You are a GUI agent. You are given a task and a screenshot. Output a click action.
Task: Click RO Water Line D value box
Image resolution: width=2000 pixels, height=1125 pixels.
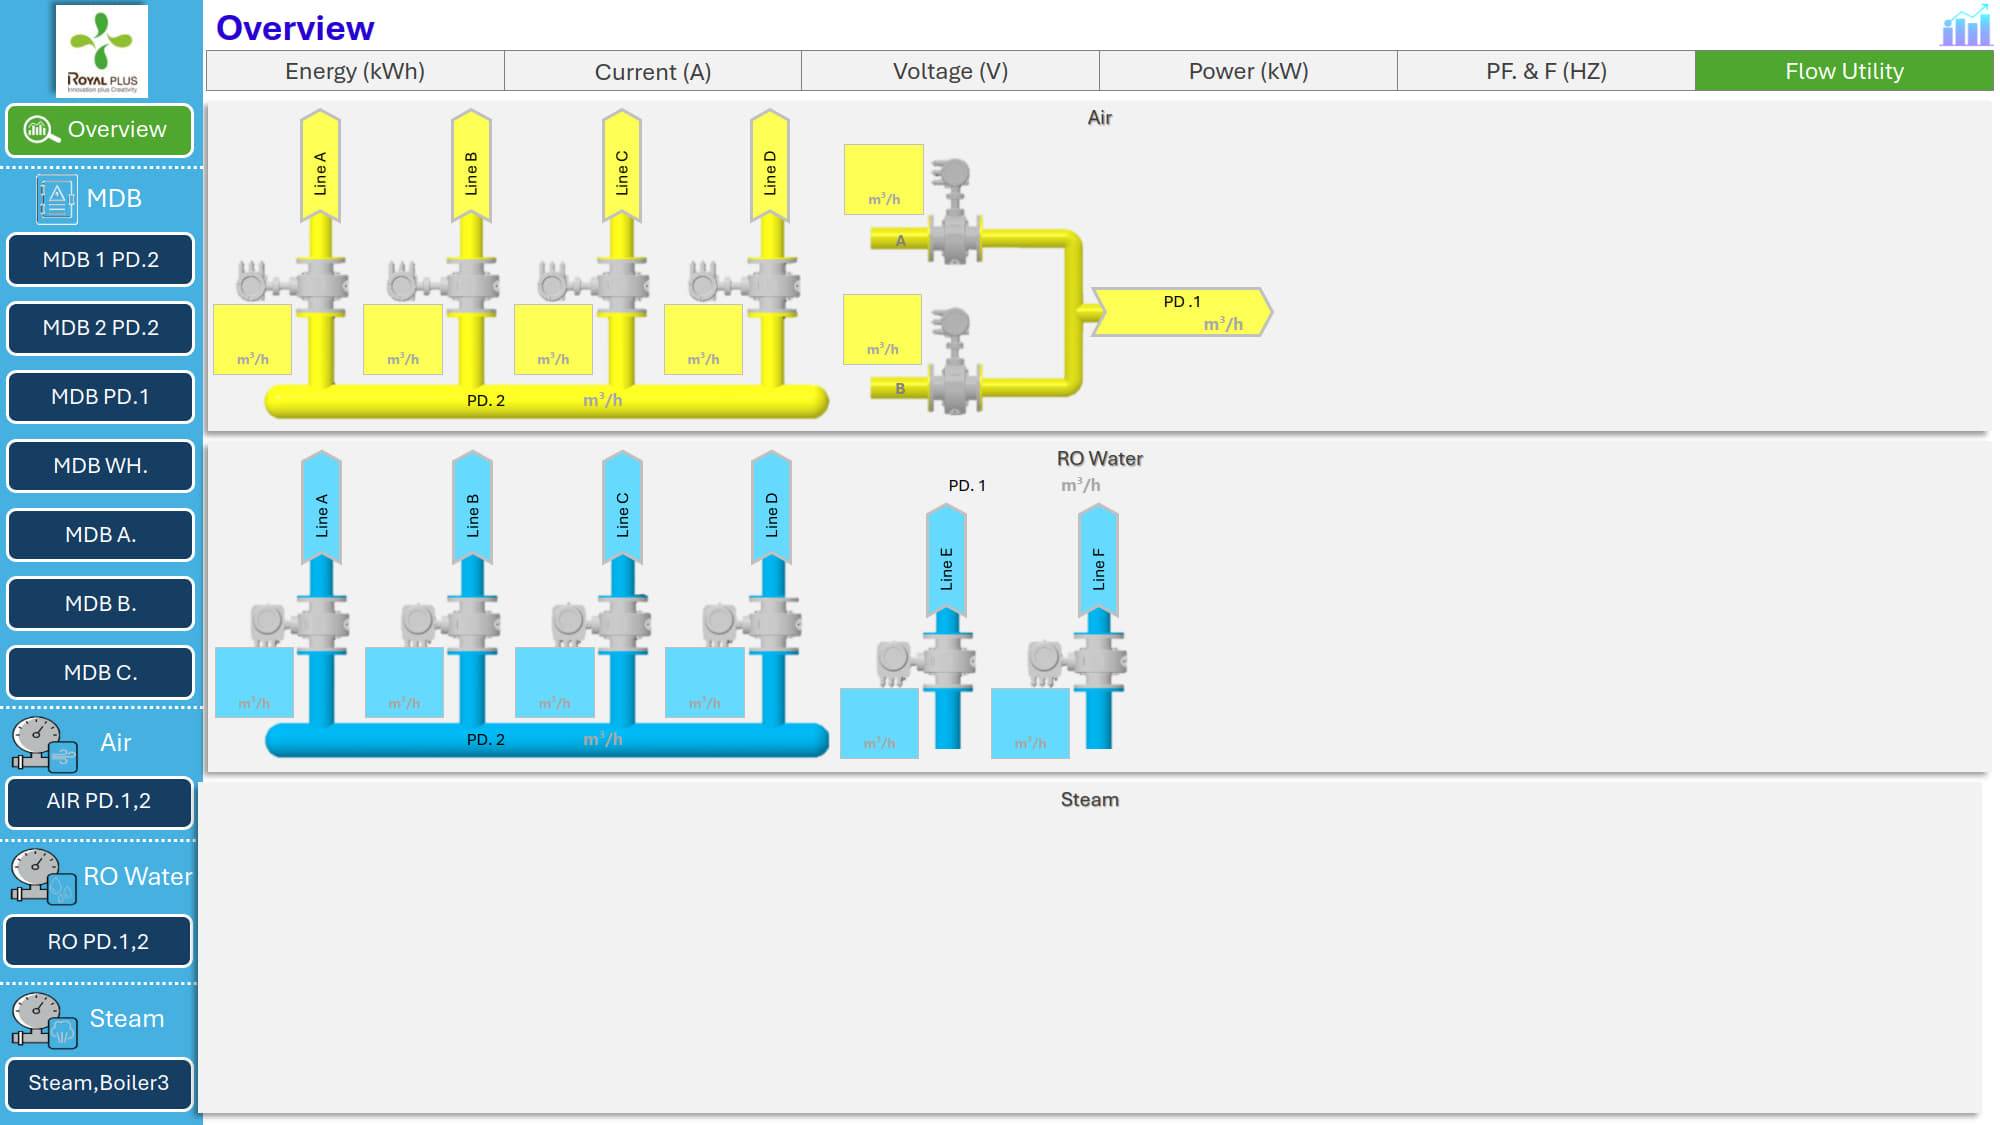coord(705,683)
